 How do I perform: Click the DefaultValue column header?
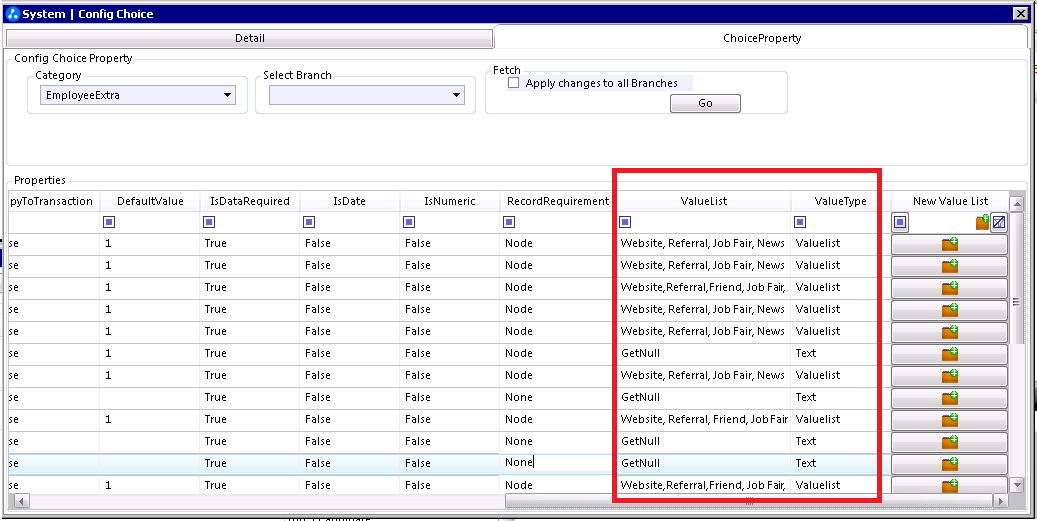[x=150, y=201]
